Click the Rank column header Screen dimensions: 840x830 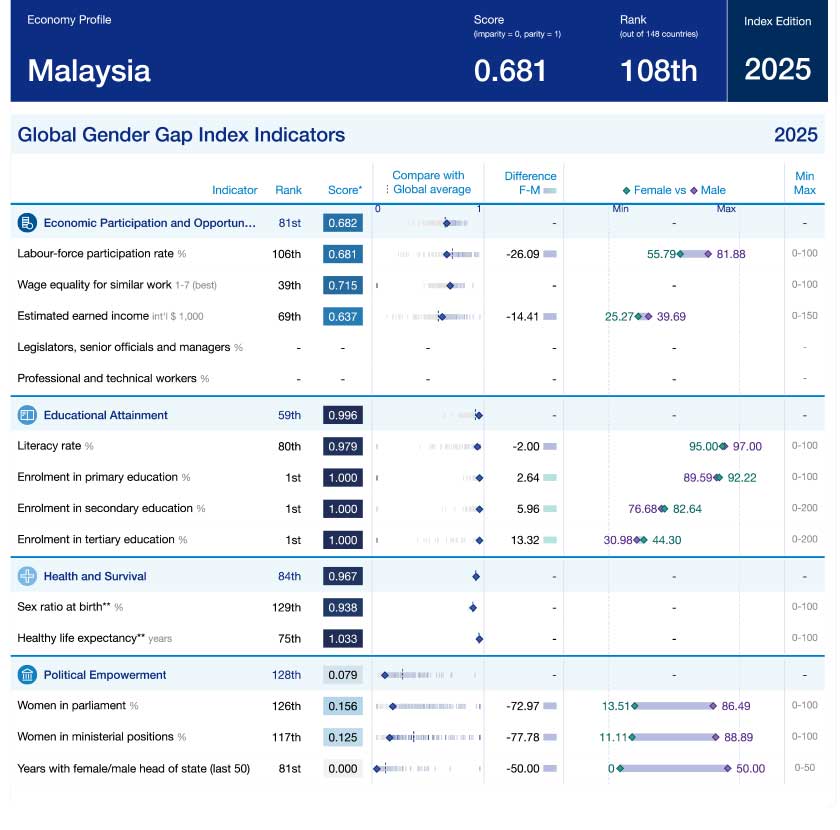288,190
